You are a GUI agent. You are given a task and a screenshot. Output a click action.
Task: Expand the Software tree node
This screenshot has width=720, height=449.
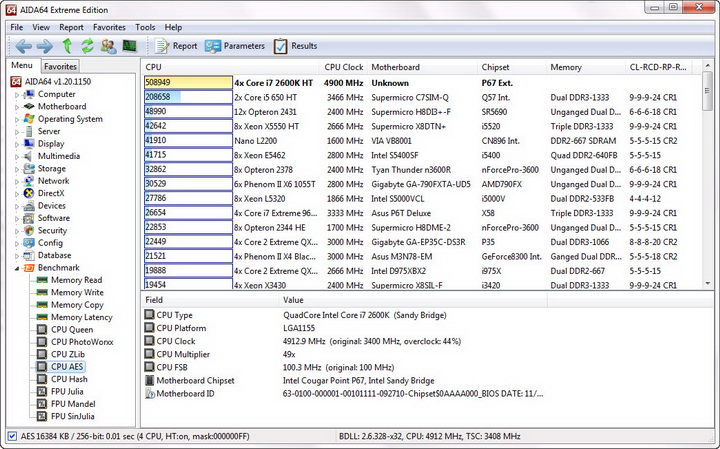click(17, 219)
